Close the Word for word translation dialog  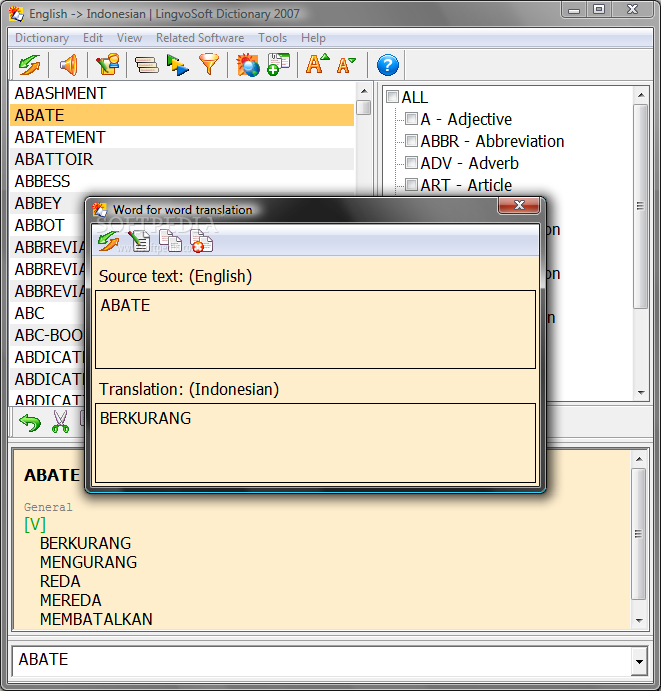(x=519, y=205)
